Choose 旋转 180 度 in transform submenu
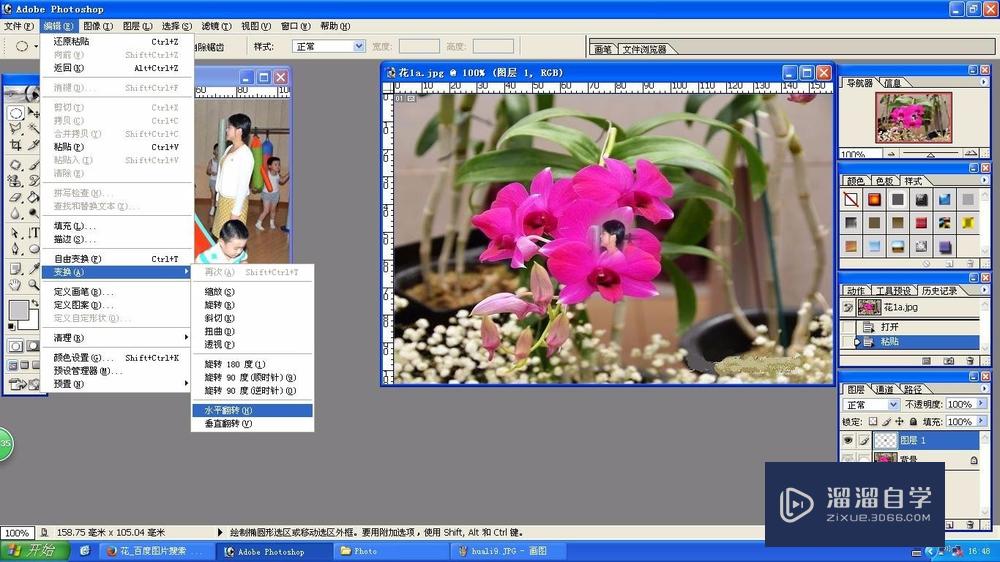Image resolution: width=1000 pixels, height=562 pixels. click(253, 364)
